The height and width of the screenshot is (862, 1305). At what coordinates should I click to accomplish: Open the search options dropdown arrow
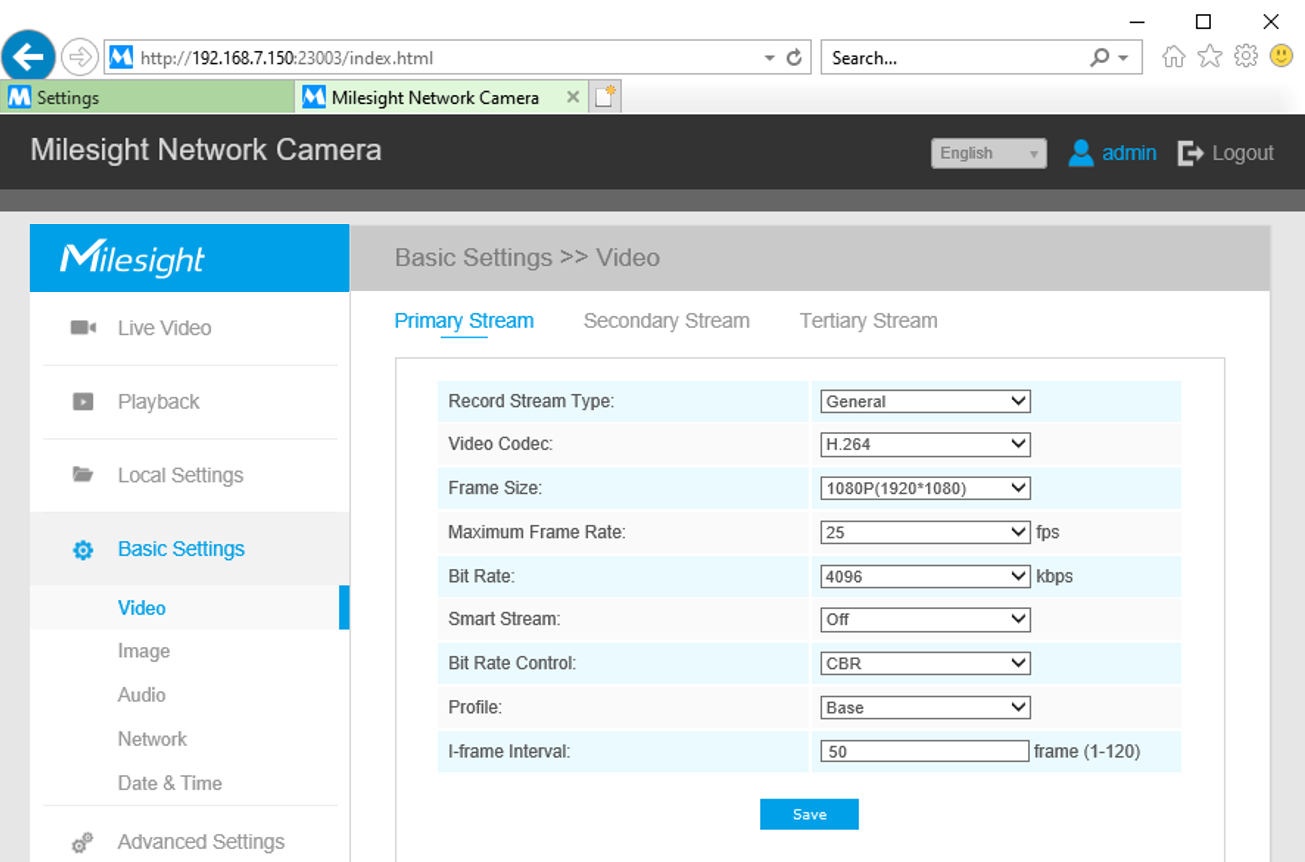(x=1123, y=58)
